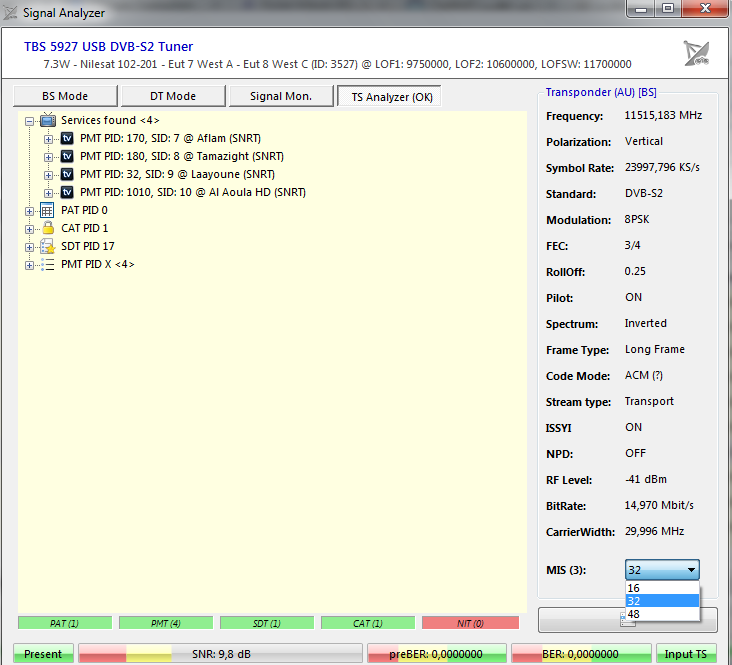The width and height of the screenshot is (732, 665).
Task: Collapse the Services found tree node
Action: pyautogui.click(x=30, y=120)
